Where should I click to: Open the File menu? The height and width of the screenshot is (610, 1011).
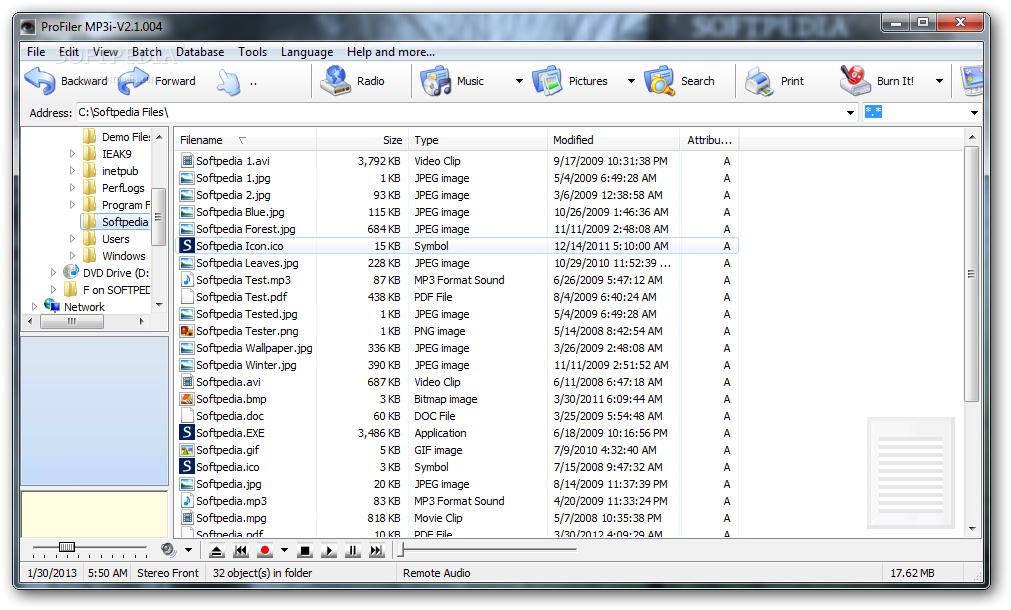36,52
